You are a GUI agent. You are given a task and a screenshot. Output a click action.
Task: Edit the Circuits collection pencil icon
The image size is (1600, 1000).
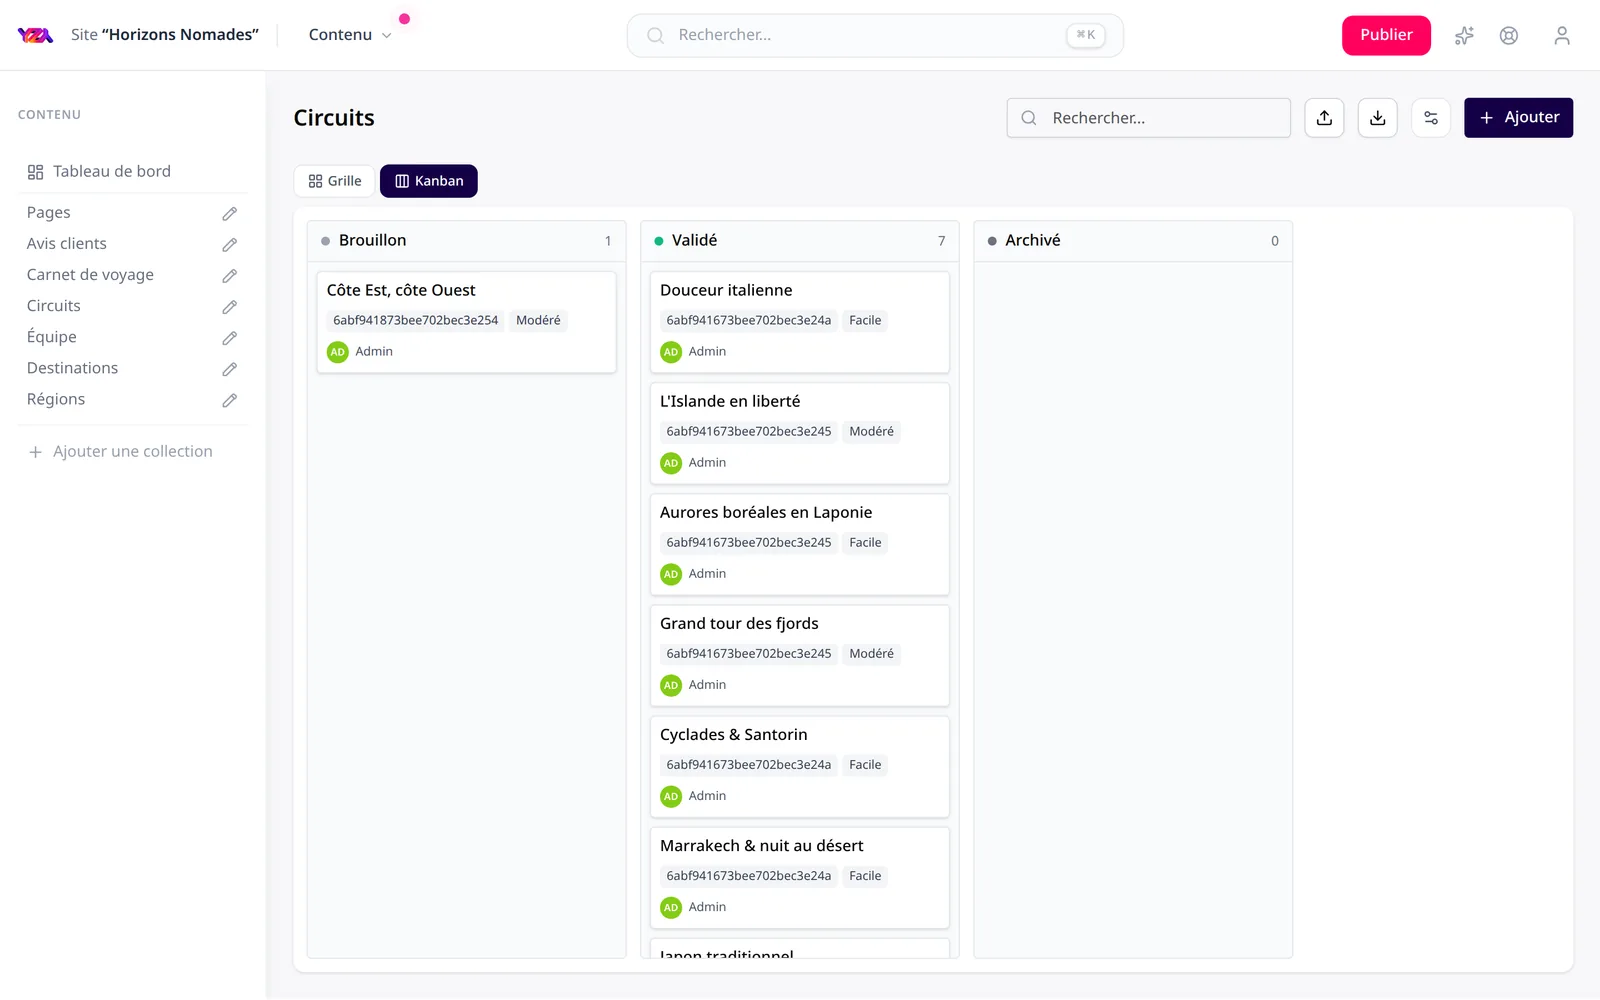click(x=230, y=306)
